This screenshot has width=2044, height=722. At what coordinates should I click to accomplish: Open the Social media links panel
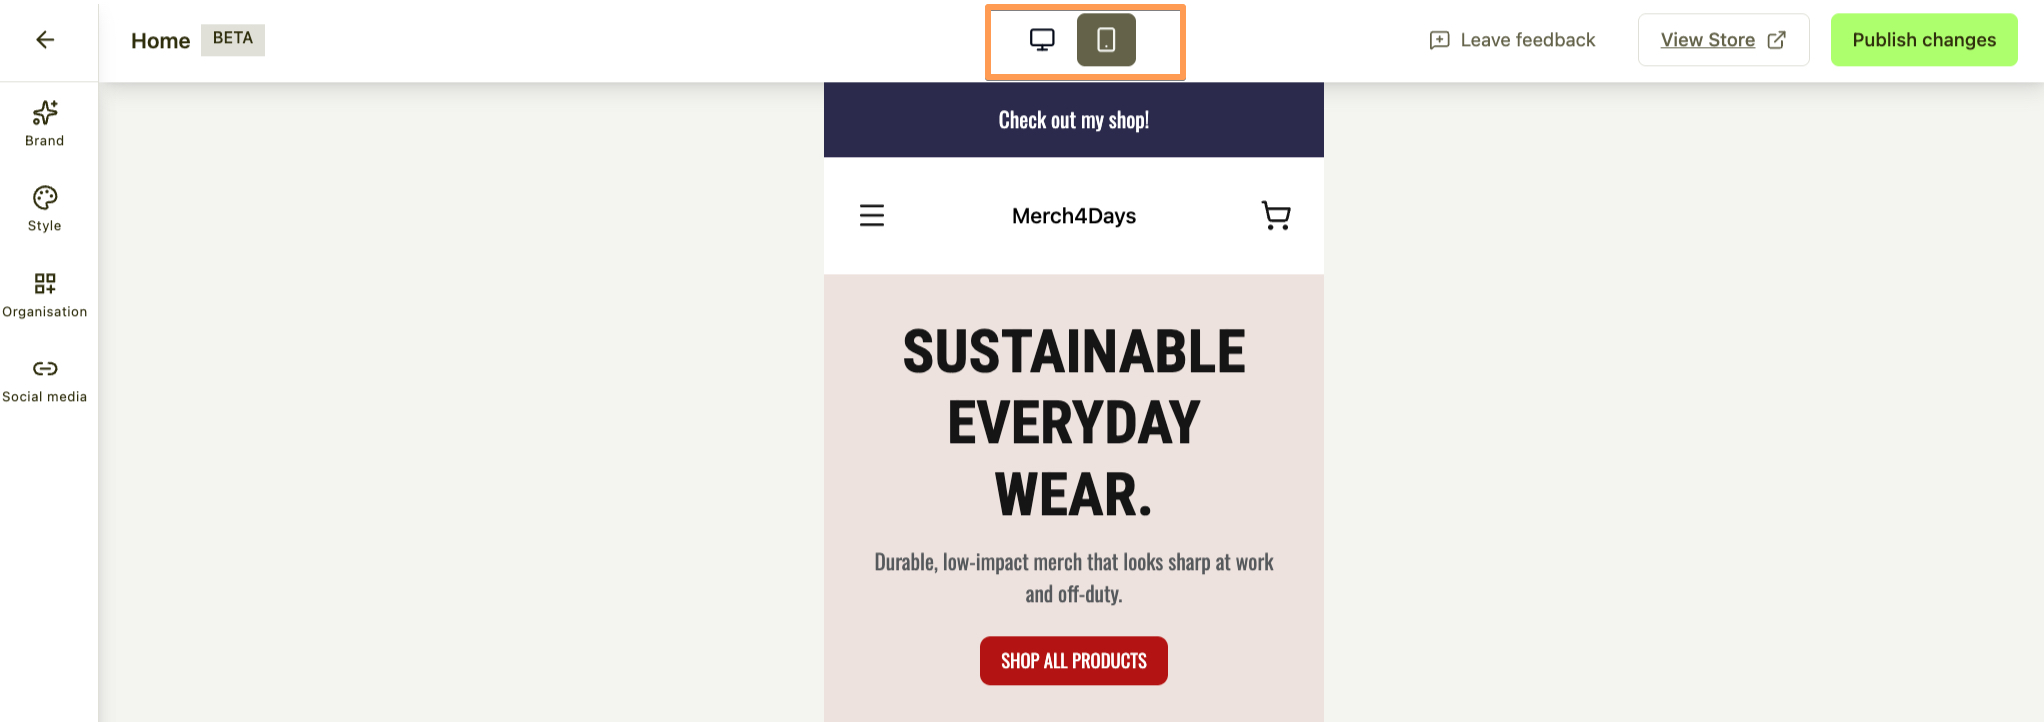pos(45,380)
